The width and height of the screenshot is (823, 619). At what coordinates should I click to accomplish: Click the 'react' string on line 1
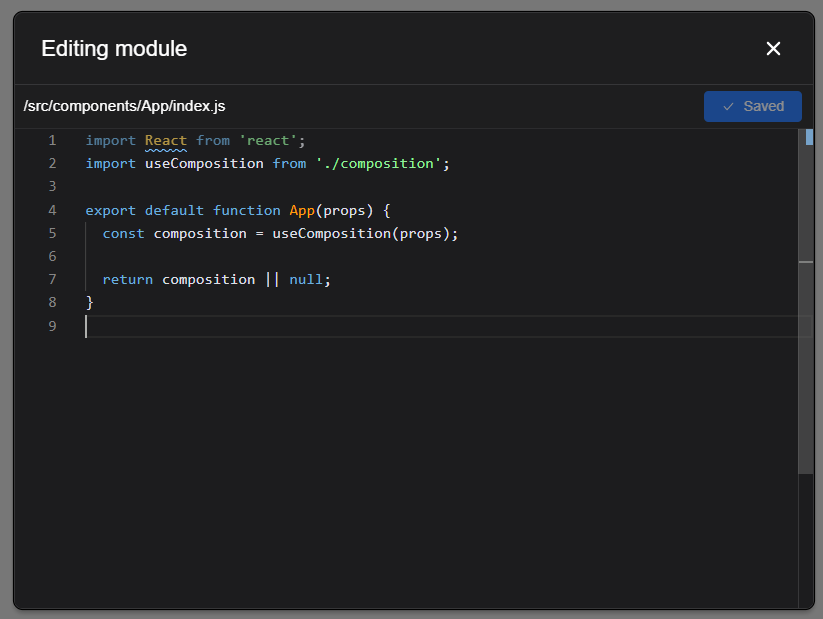[268, 141]
